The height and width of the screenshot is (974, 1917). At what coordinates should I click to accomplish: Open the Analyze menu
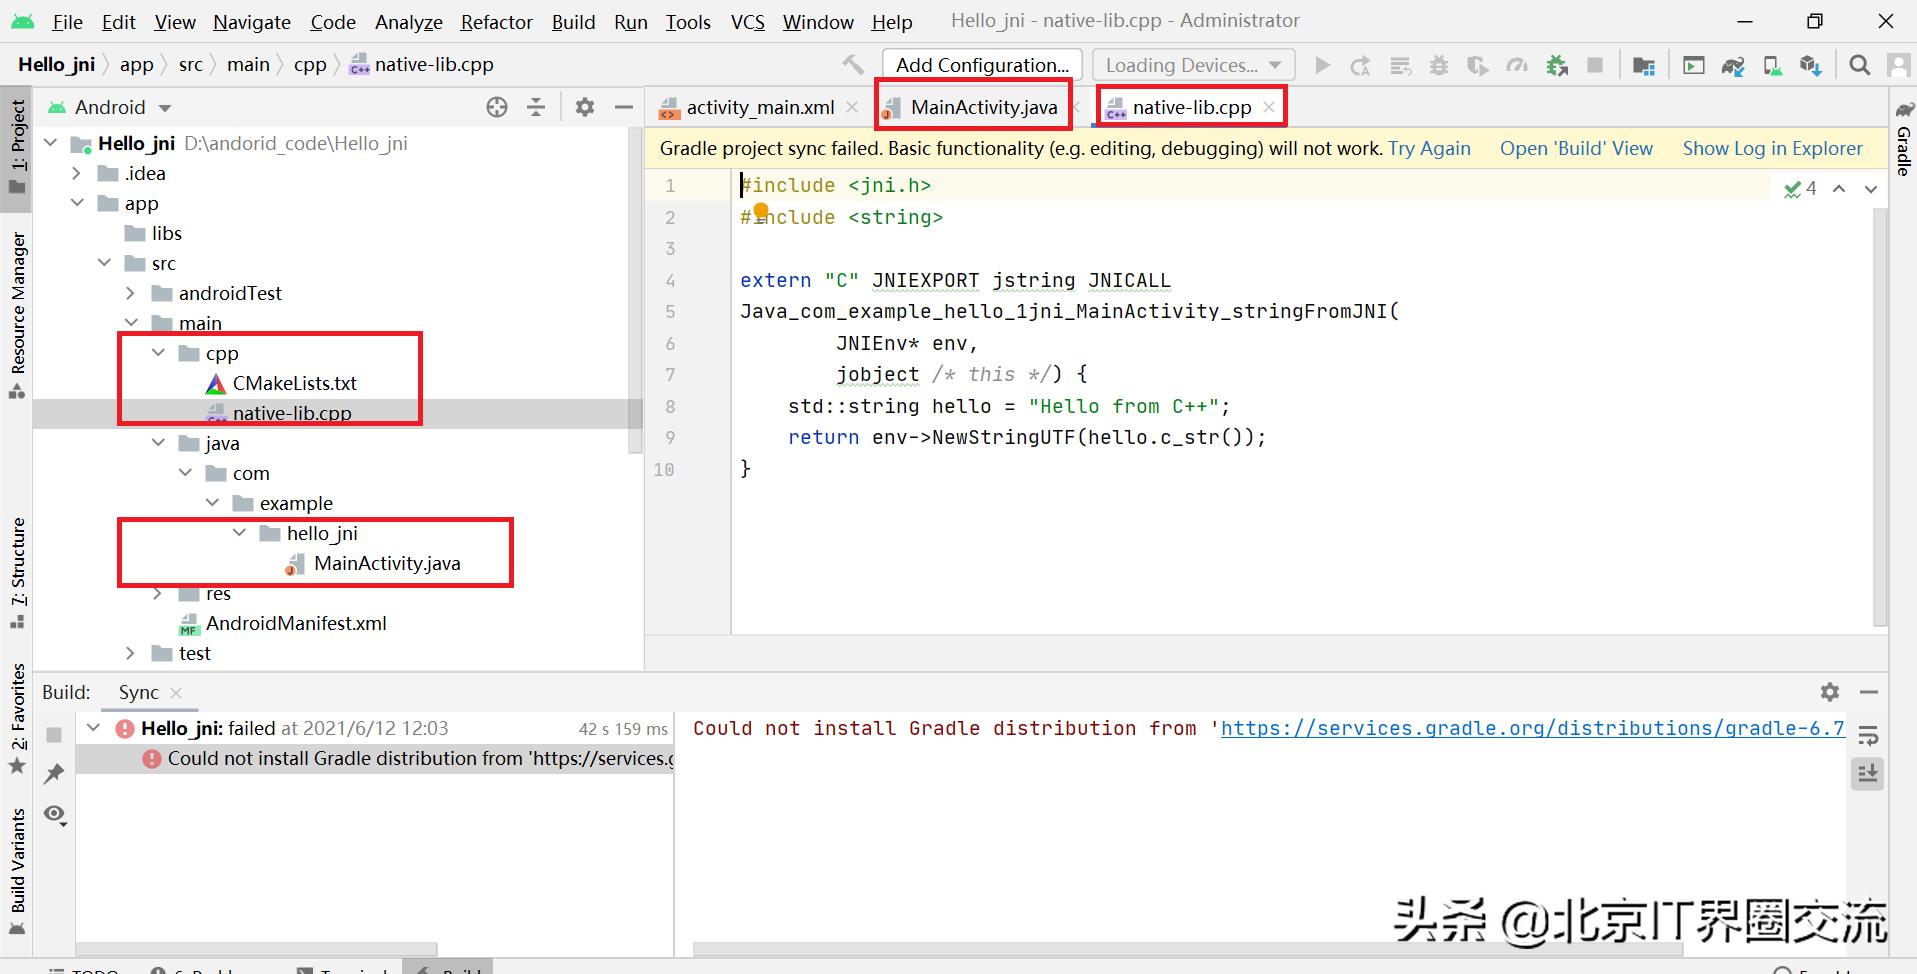pos(408,22)
